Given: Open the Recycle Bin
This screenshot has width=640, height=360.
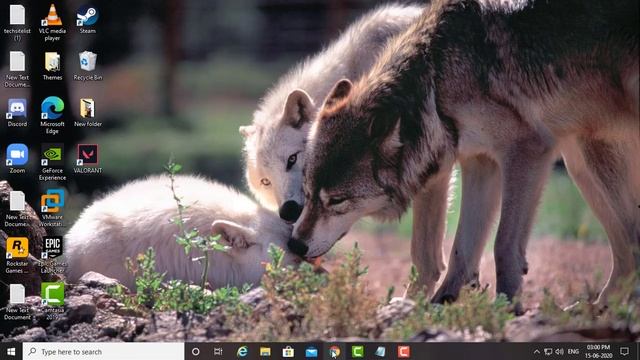Looking at the screenshot, I should (x=88, y=65).
